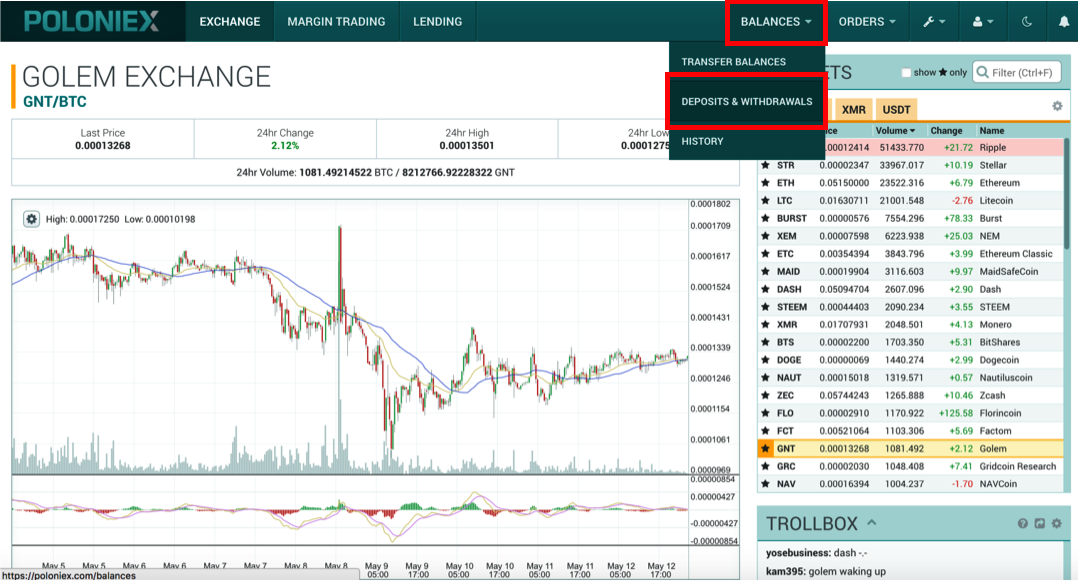Screen dimensions: 1079x581
Task: Pop out the Trollbox window
Action: tap(1040, 524)
